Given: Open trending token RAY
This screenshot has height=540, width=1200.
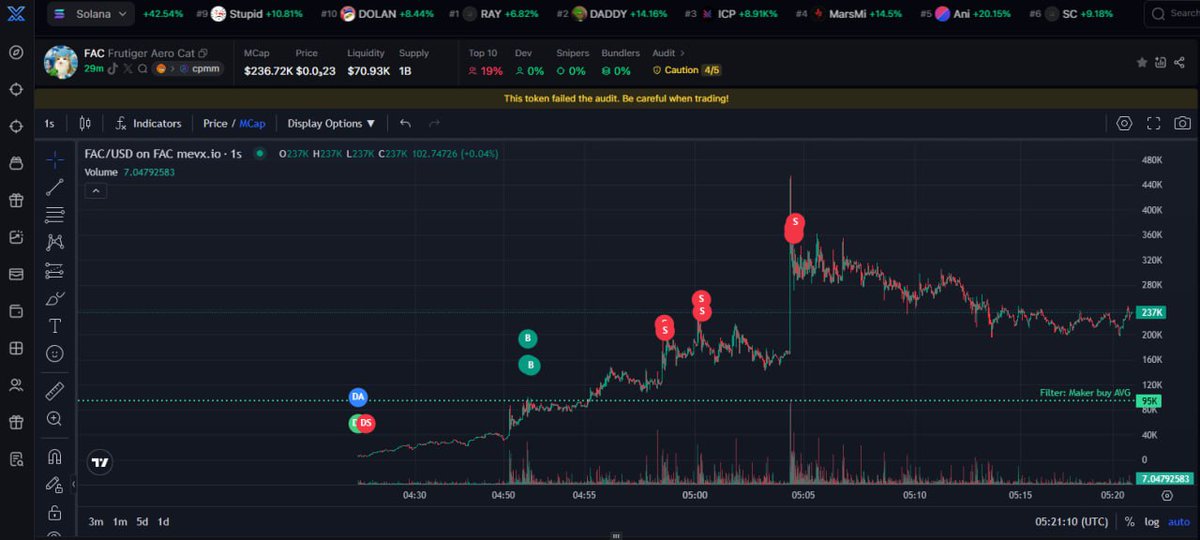Looking at the screenshot, I should 494,14.
